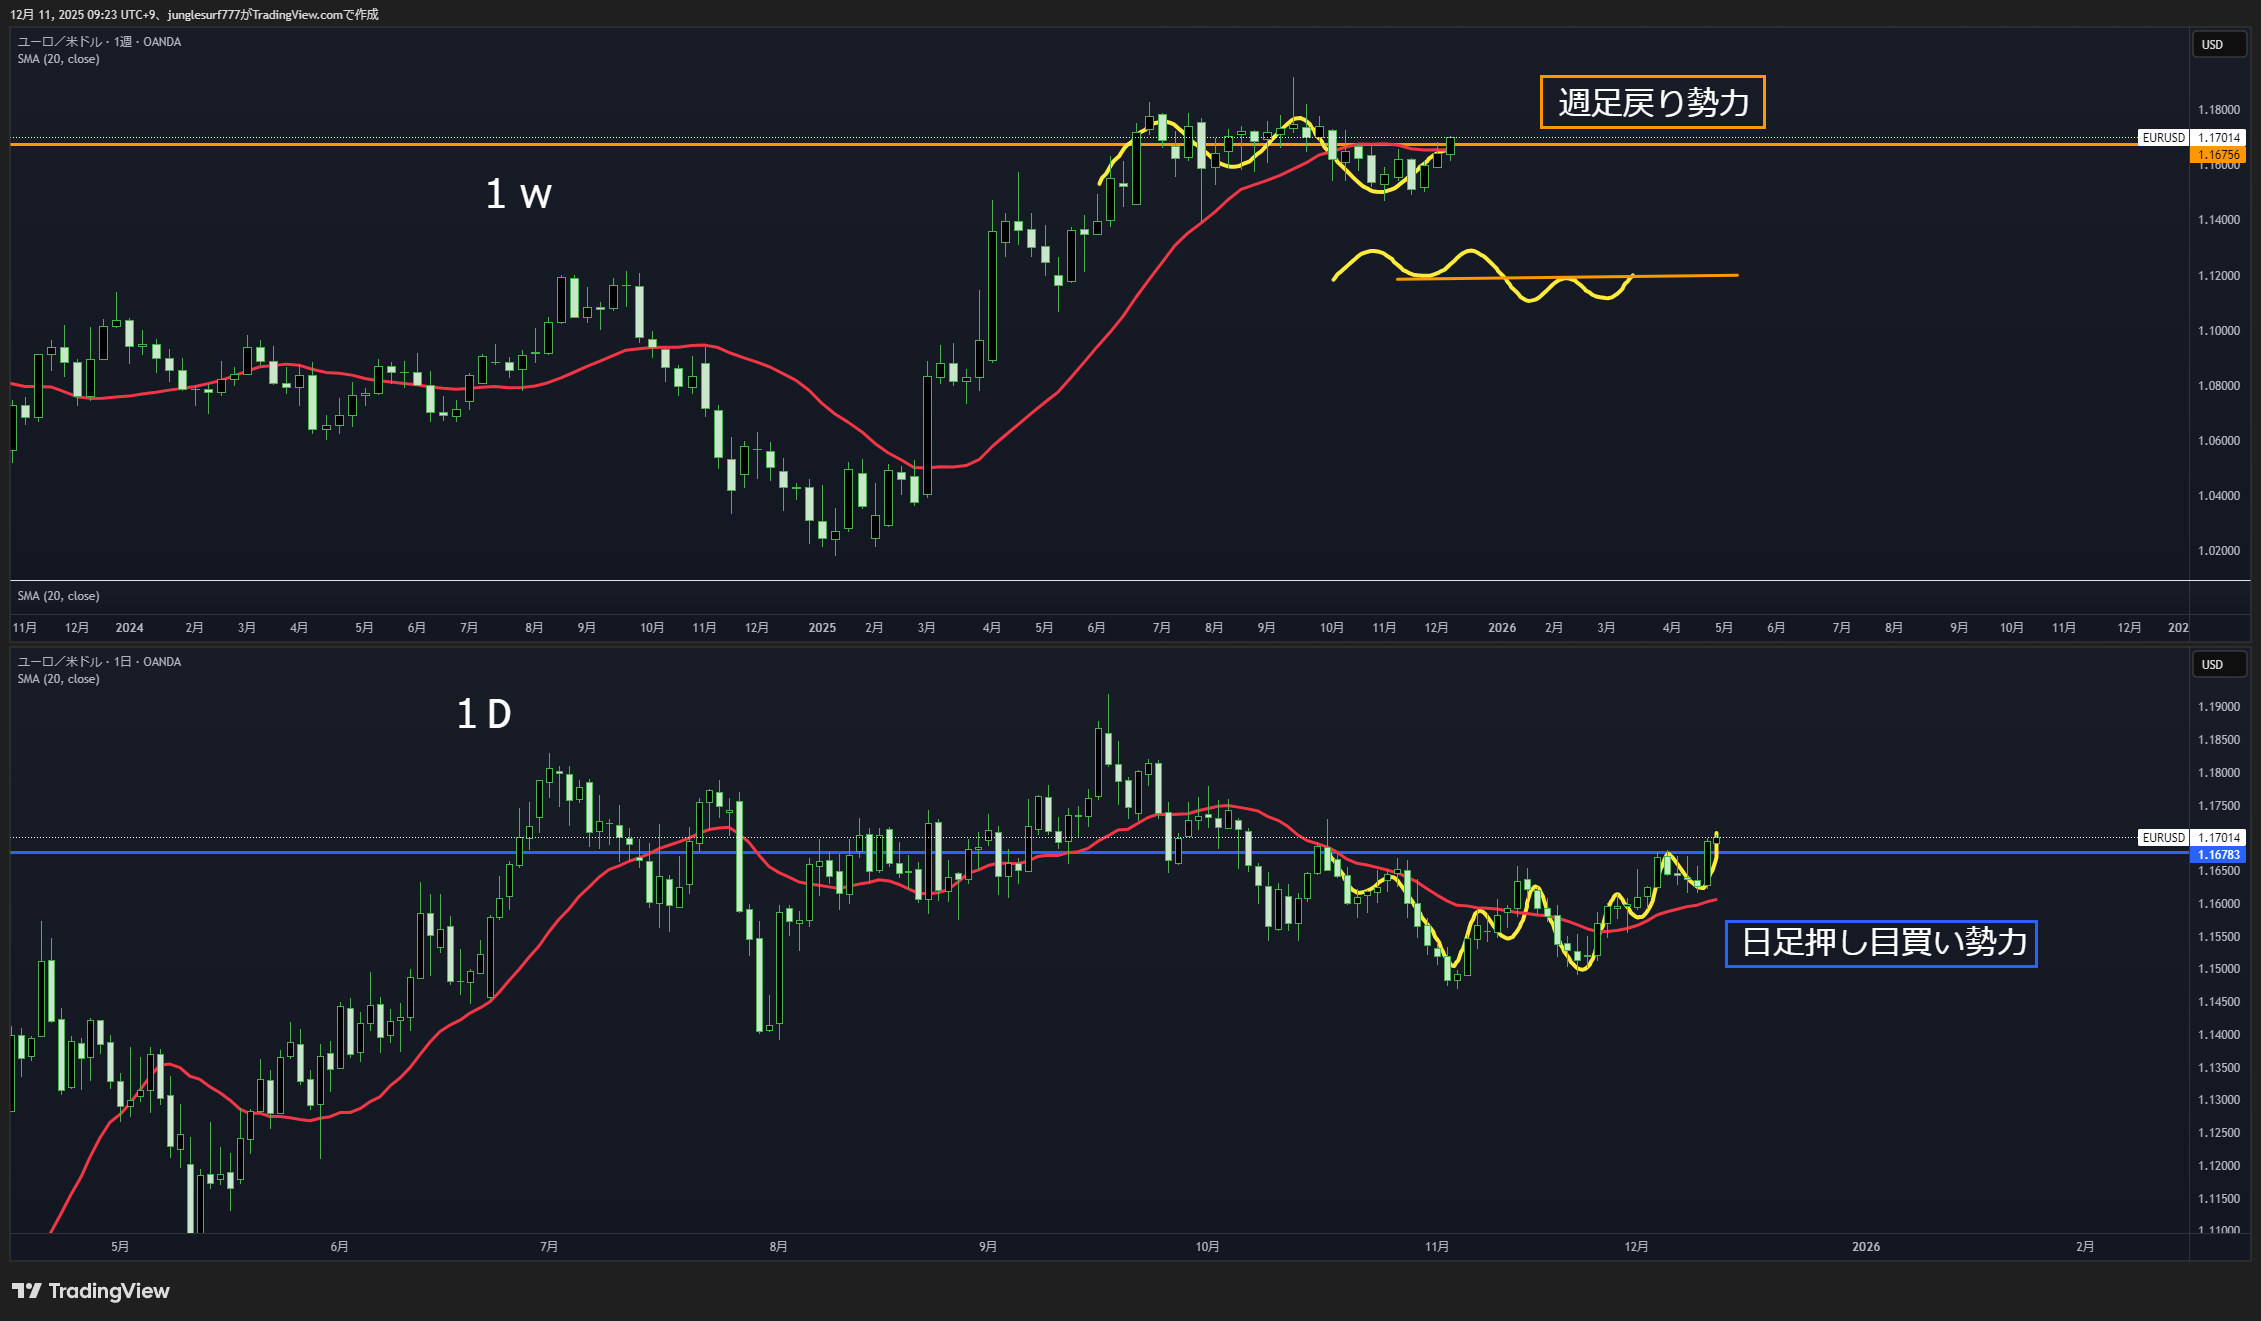2261x1321 pixels.
Task: Click the 2025 label on weekly time axis
Action: pyautogui.click(x=822, y=628)
